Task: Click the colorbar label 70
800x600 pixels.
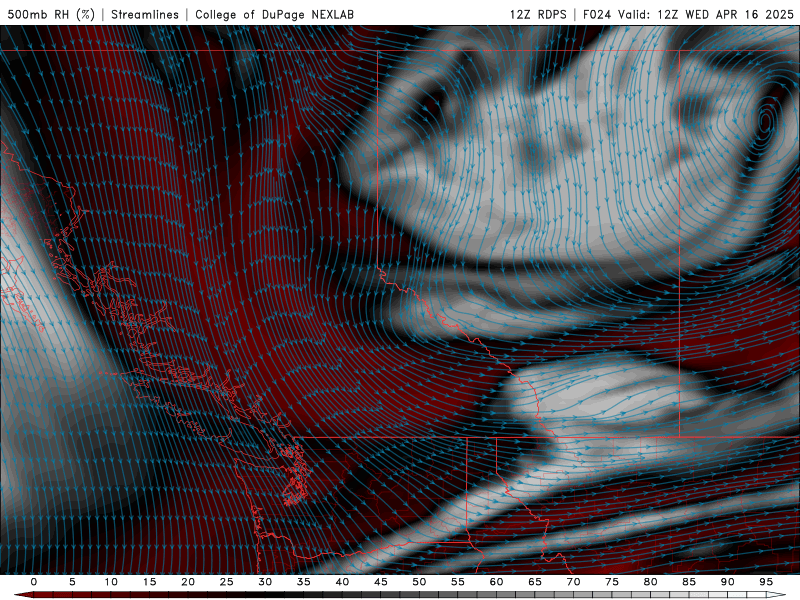Action: (573, 582)
